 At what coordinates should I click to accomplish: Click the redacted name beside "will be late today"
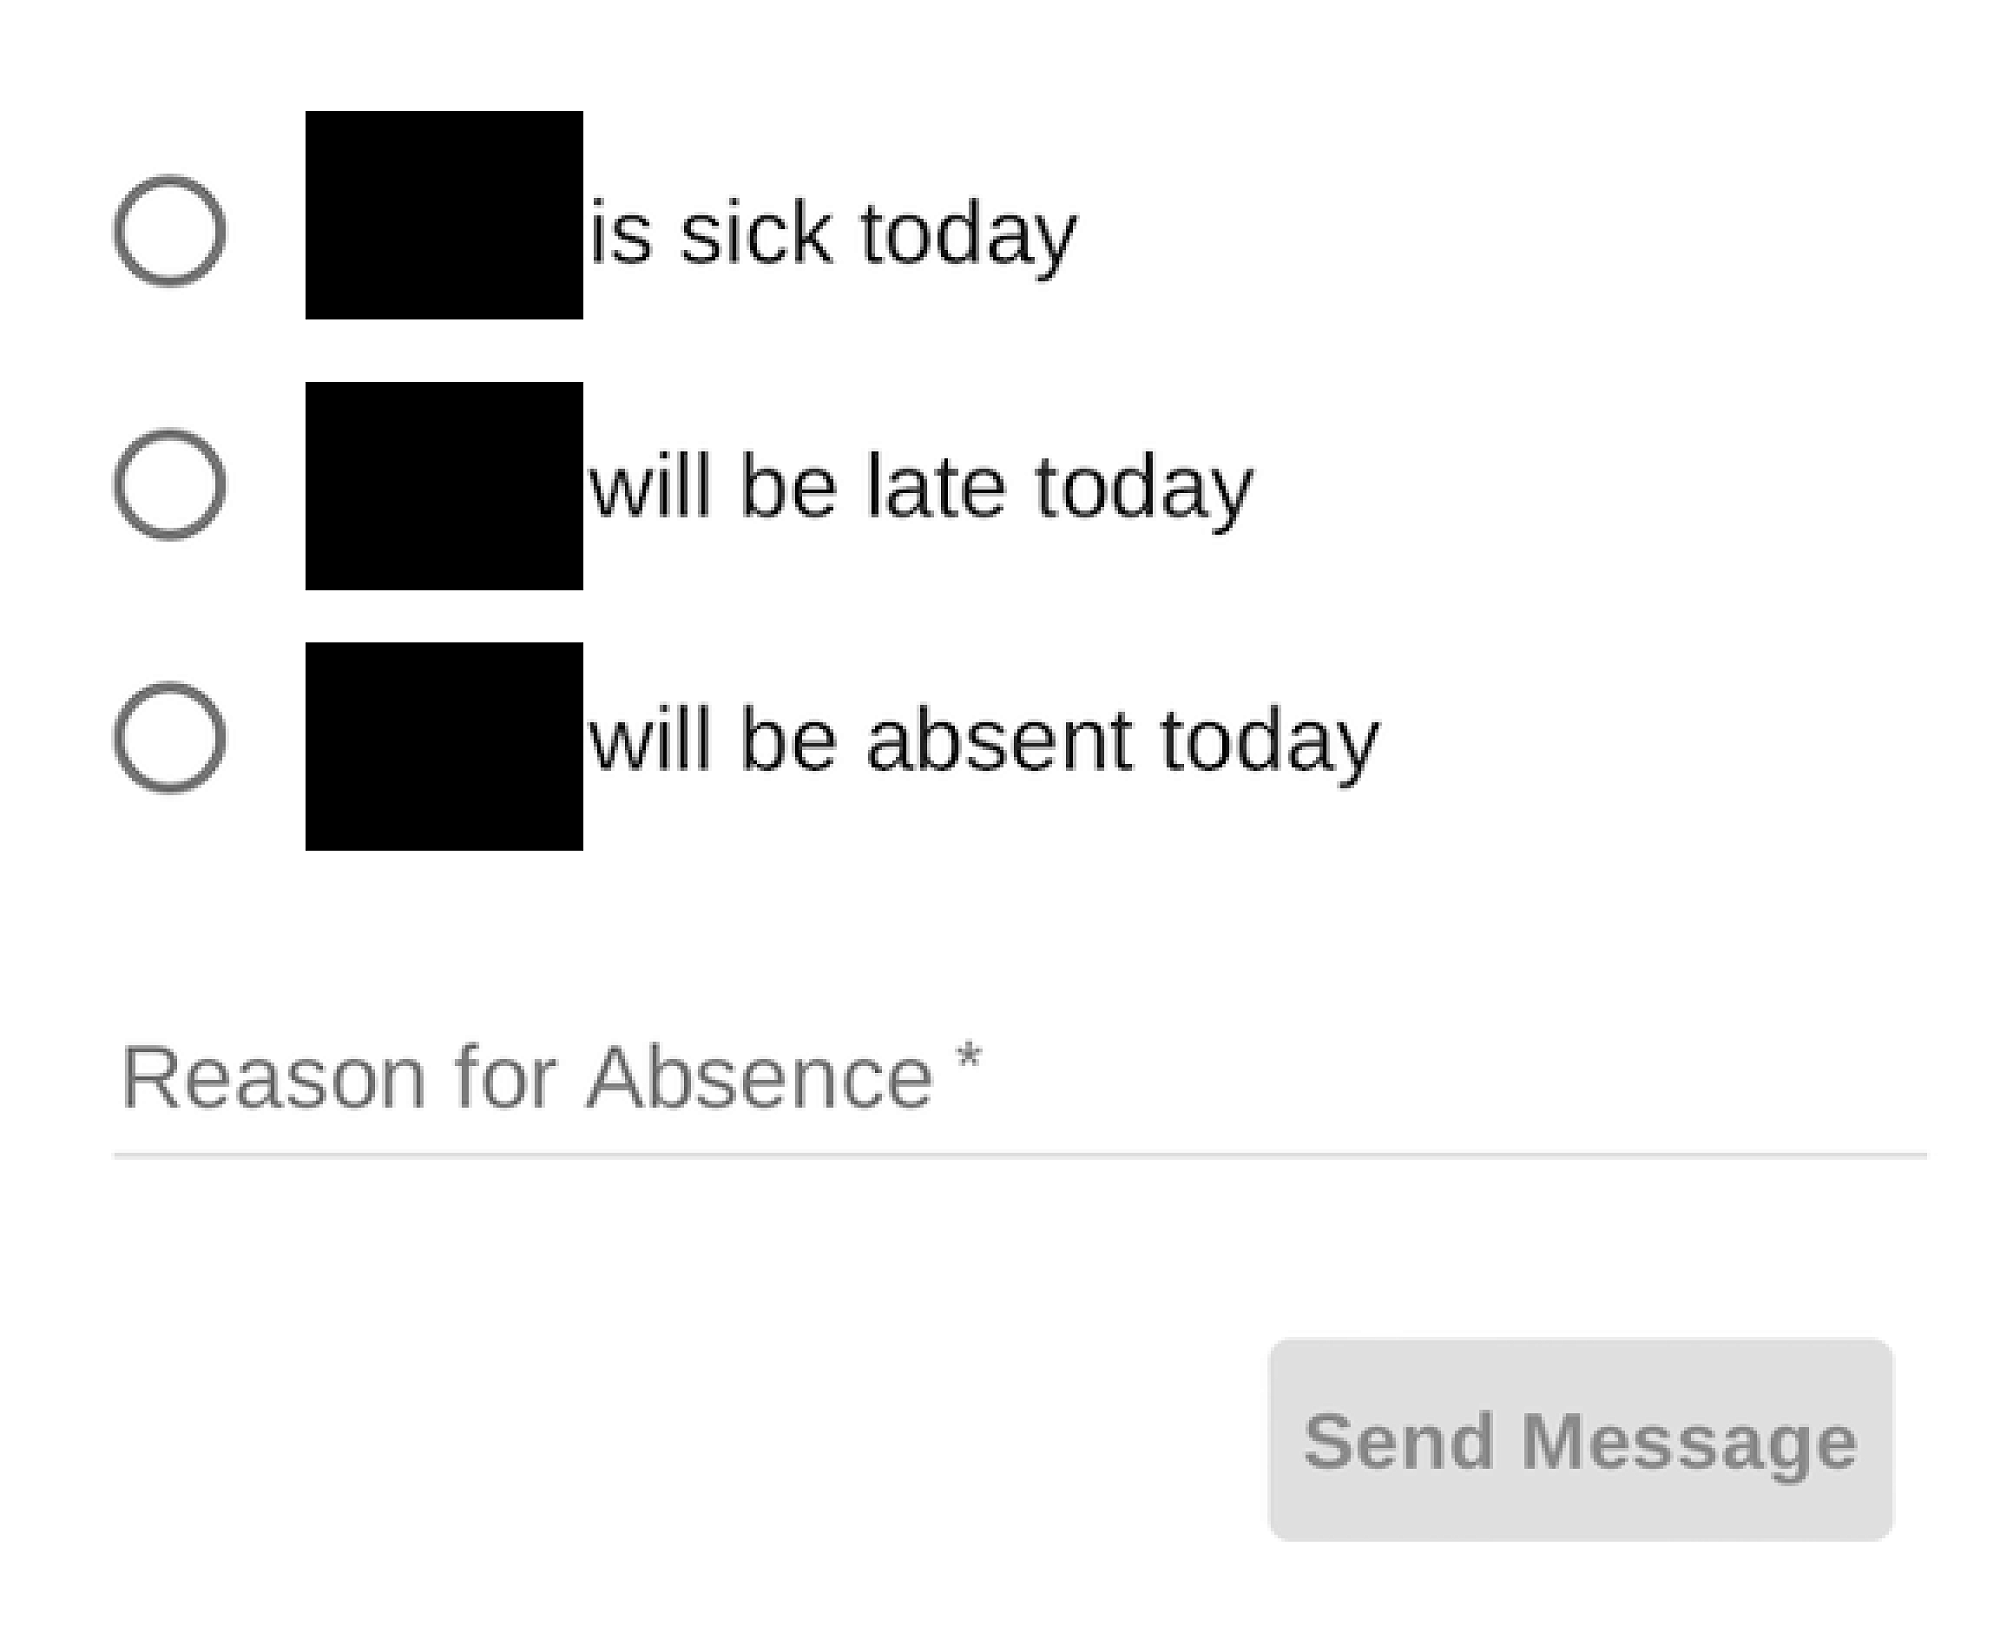pyautogui.click(x=444, y=486)
